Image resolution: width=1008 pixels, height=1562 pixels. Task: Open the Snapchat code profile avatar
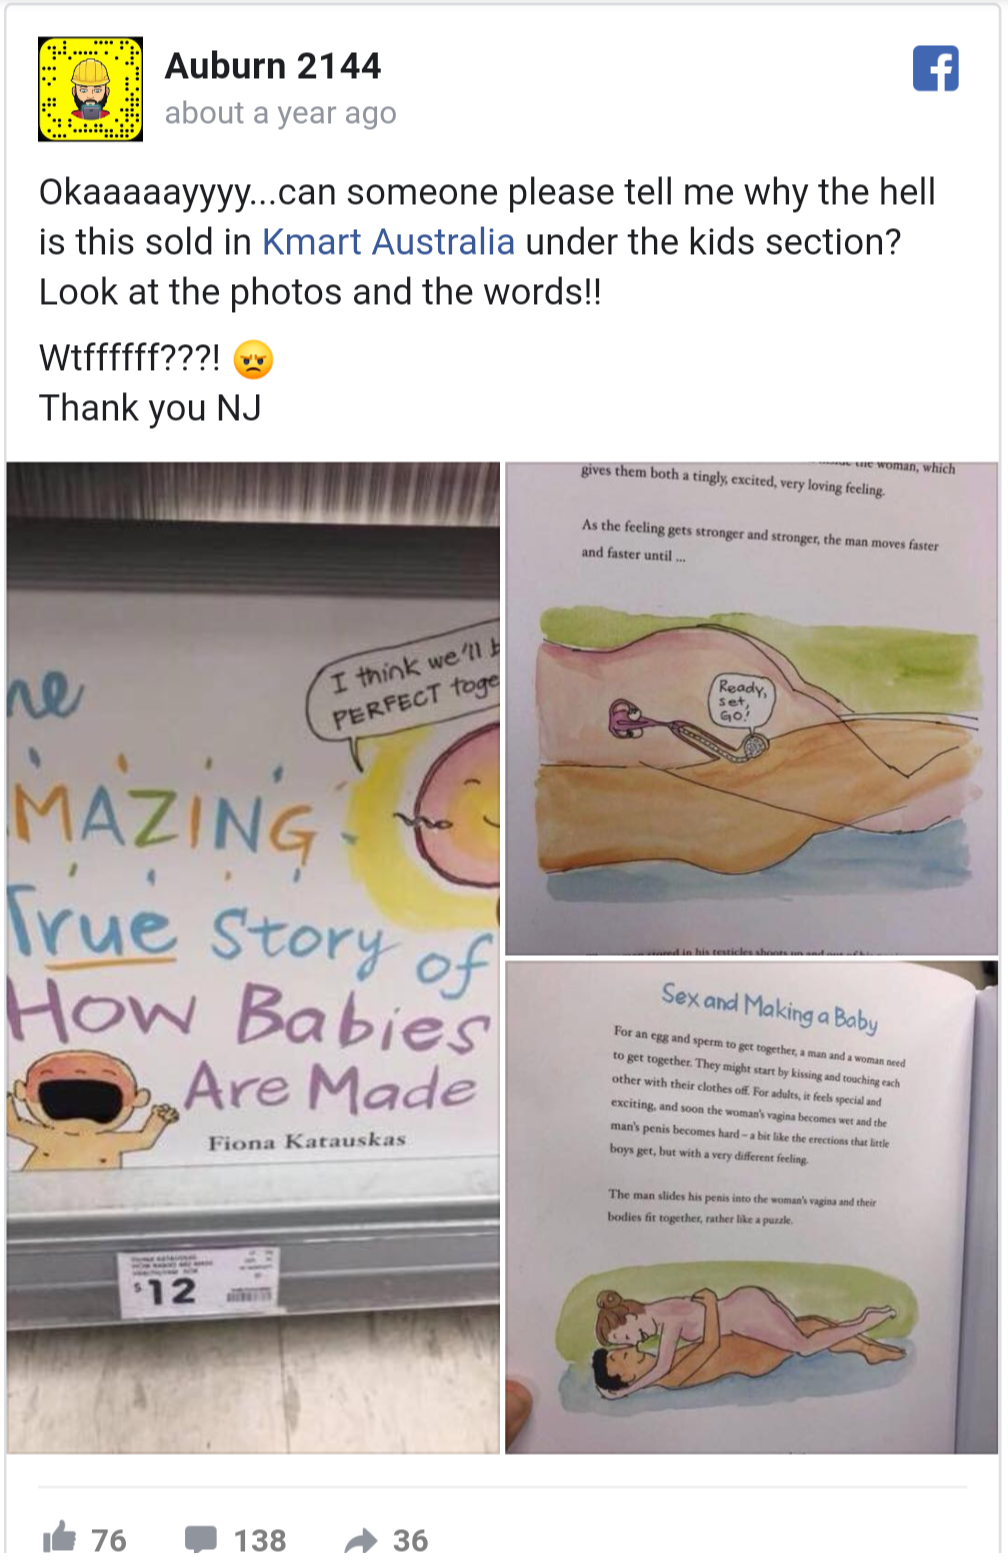[90, 89]
